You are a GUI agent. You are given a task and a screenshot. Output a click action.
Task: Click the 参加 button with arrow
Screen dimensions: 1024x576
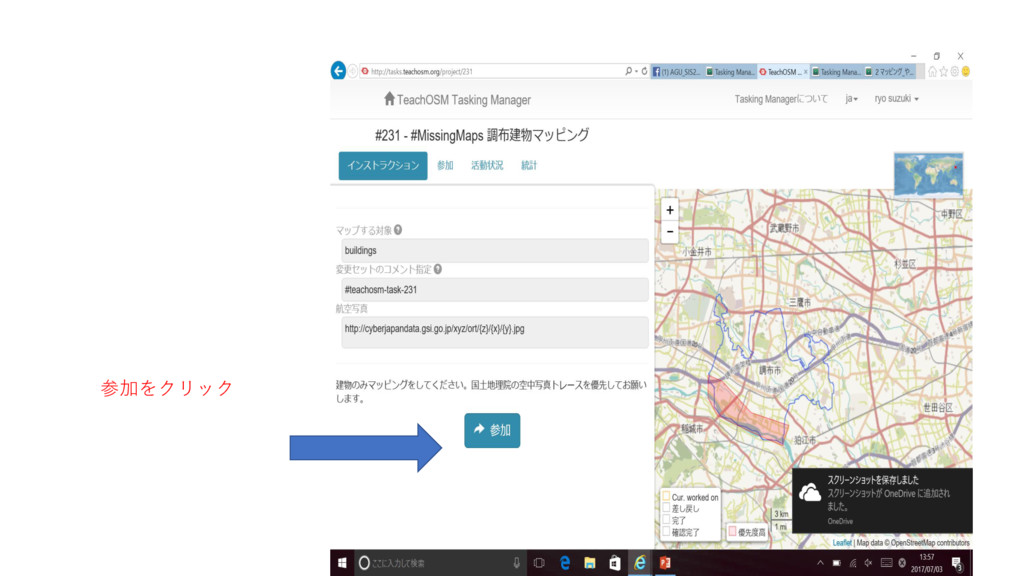[492, 430]
